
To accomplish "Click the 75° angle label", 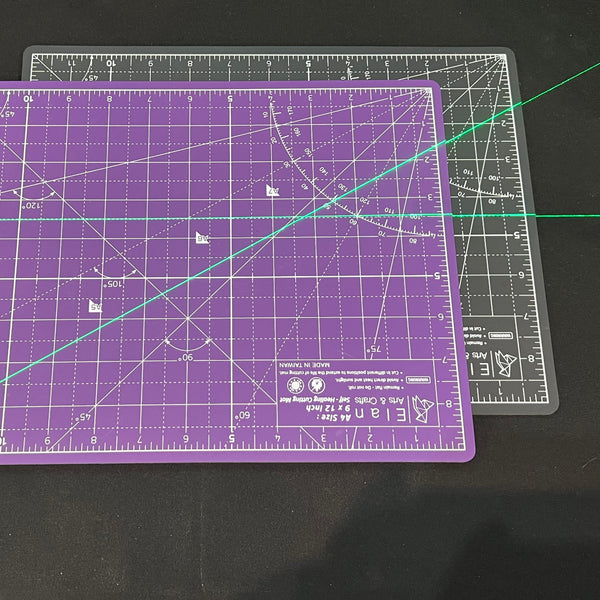I will (x=375, y=349).
